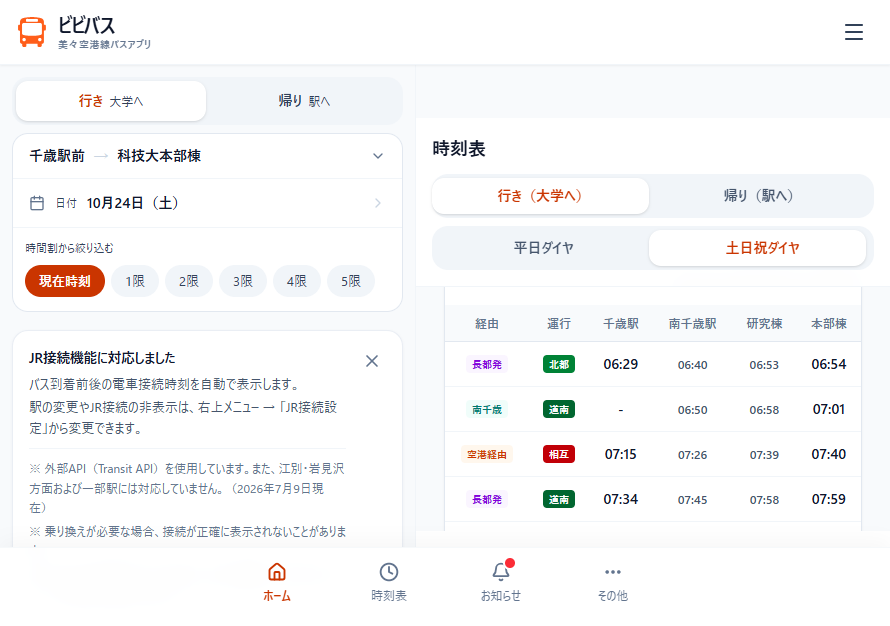Click the 07:01 本部棟 arrival time
This screenshot has height=626, width=890.
[x=829, y=409]
